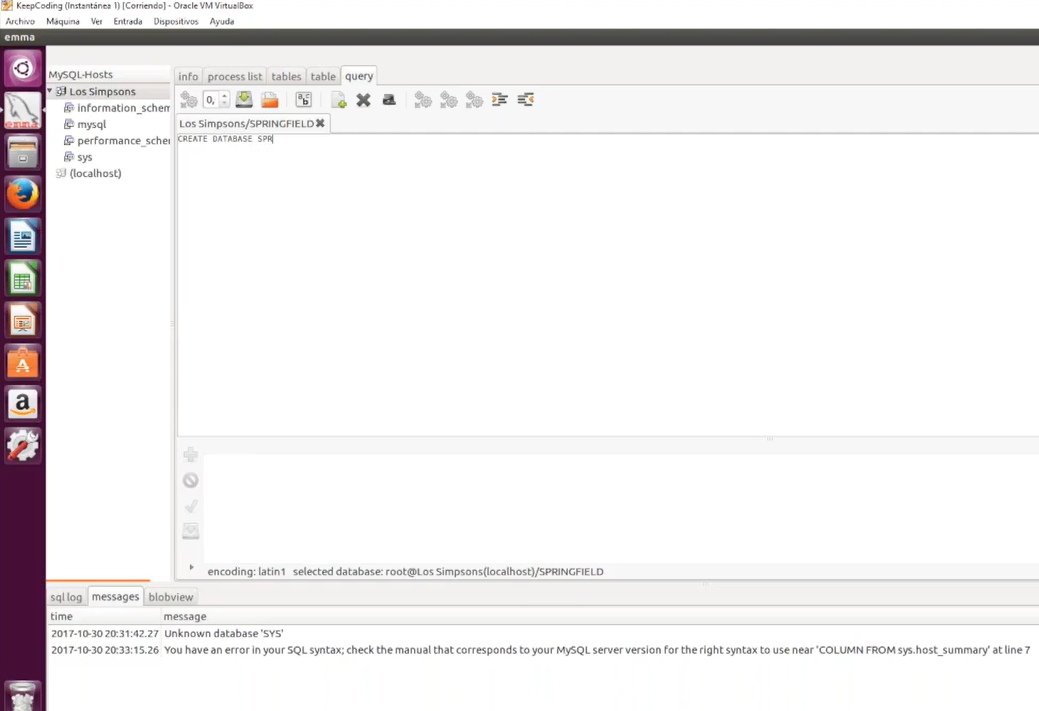Delete the current query page
This screenshot has width=1039, height=711.
tap(363, 99)
